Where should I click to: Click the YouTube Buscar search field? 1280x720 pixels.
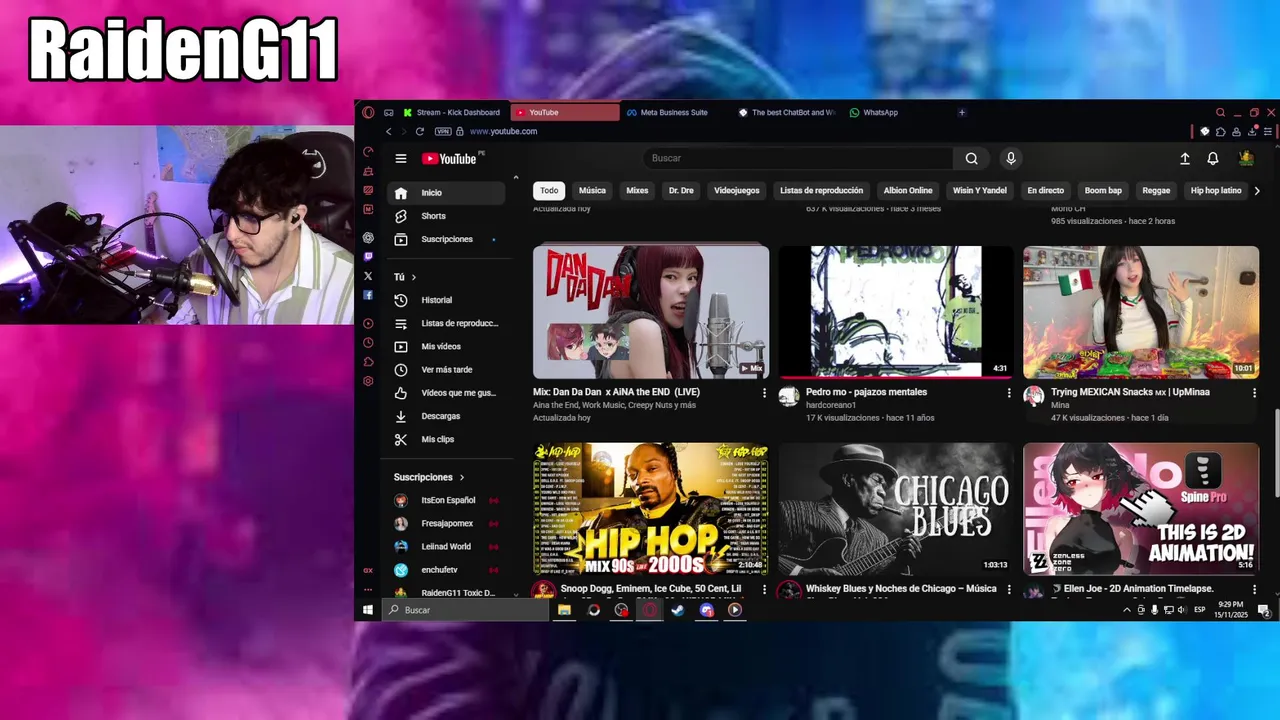click(x=800, y=158)
